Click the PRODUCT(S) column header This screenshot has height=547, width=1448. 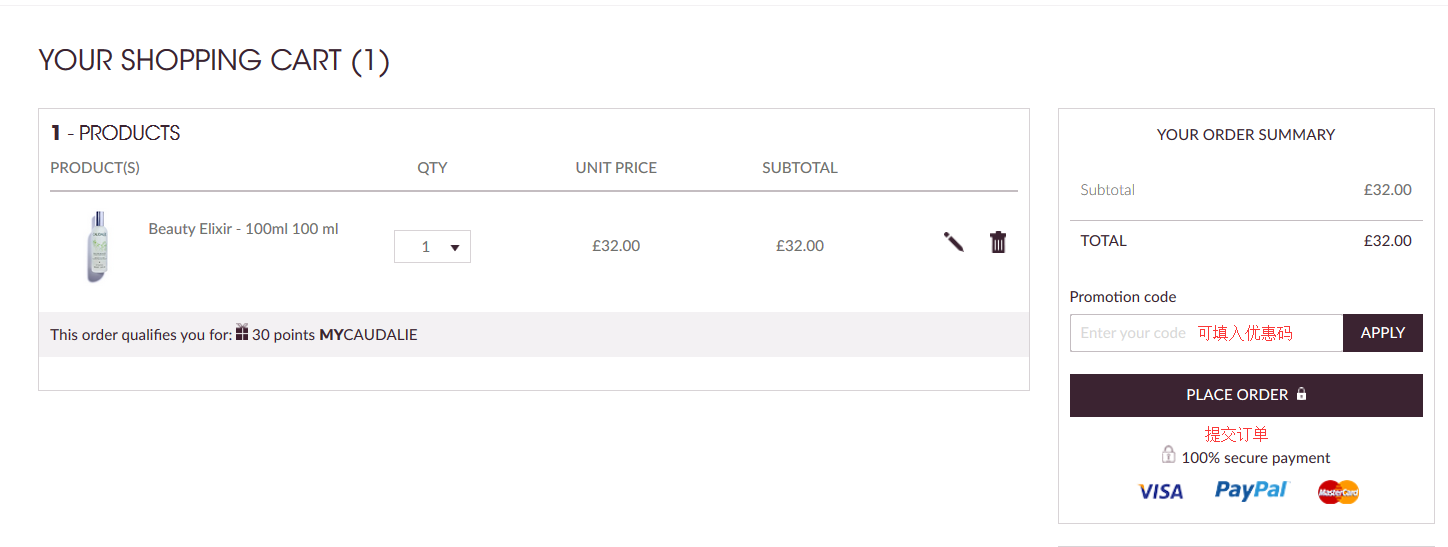pyautogui.click(x=95, y=168)
